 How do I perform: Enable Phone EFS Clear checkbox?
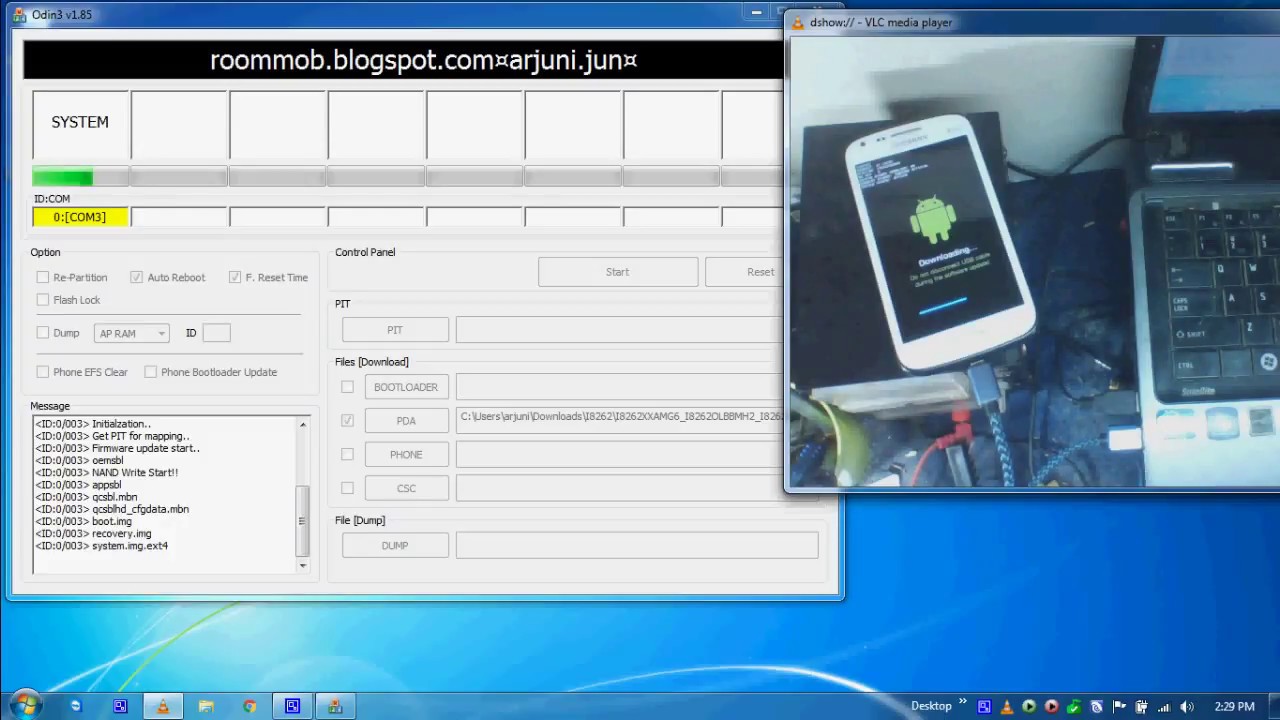click(43, 372)
